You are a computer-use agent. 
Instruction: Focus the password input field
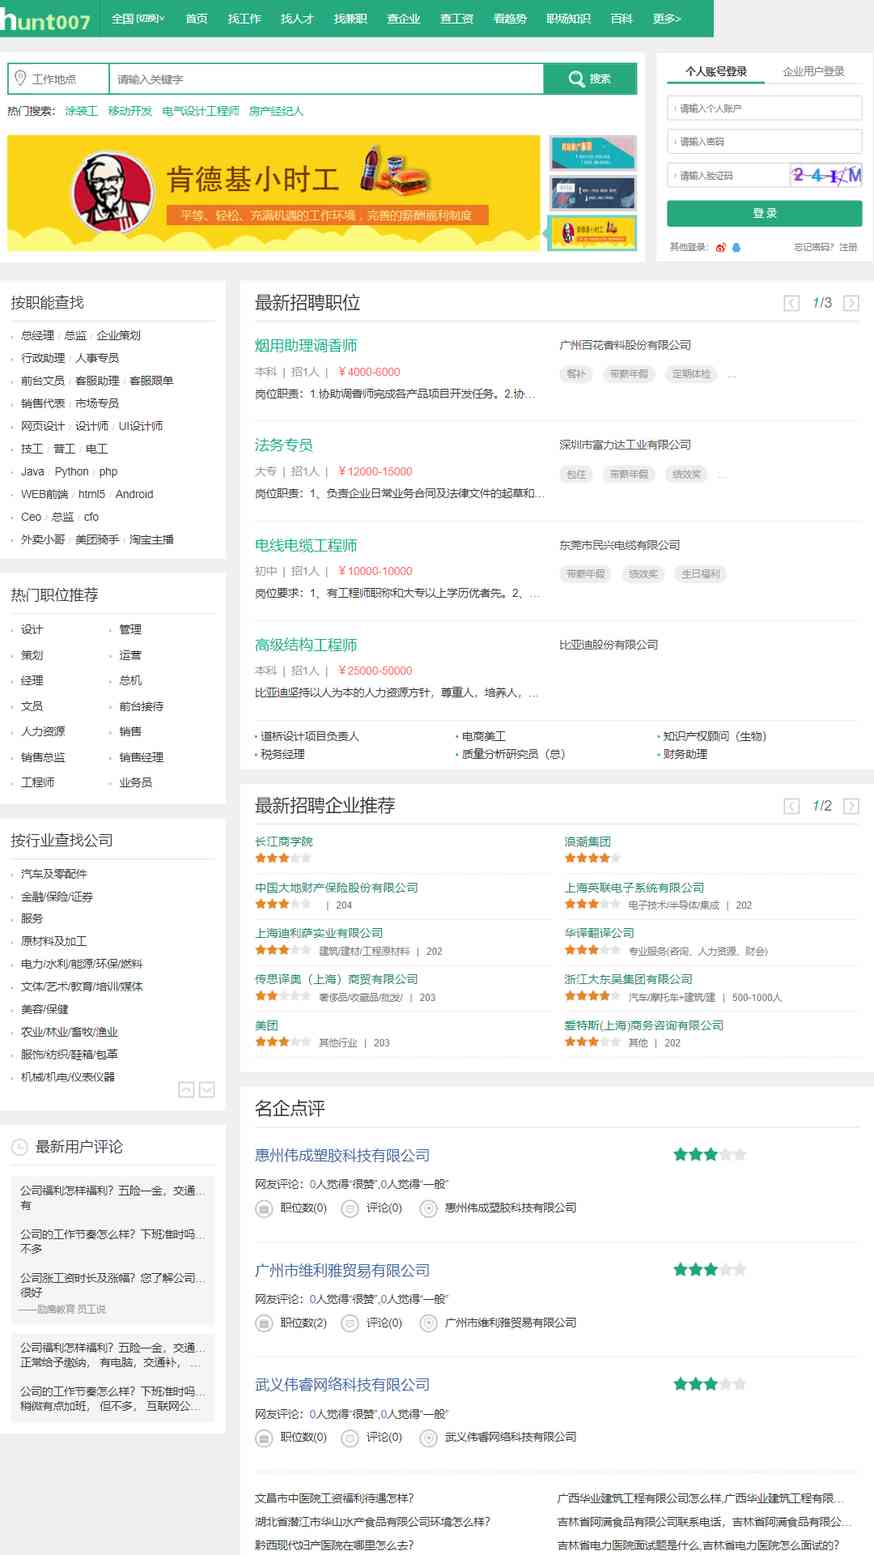(764, 141)
